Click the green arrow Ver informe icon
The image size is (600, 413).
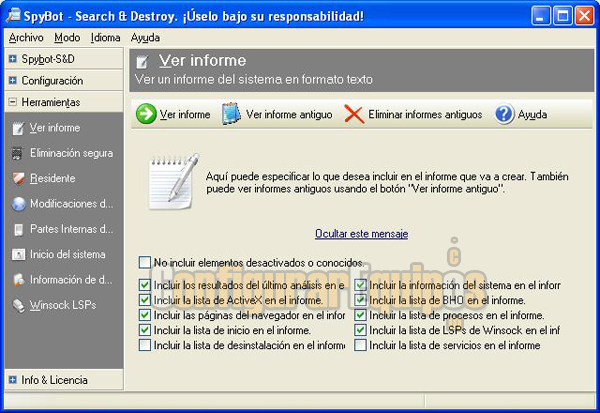tap(146, 114)
